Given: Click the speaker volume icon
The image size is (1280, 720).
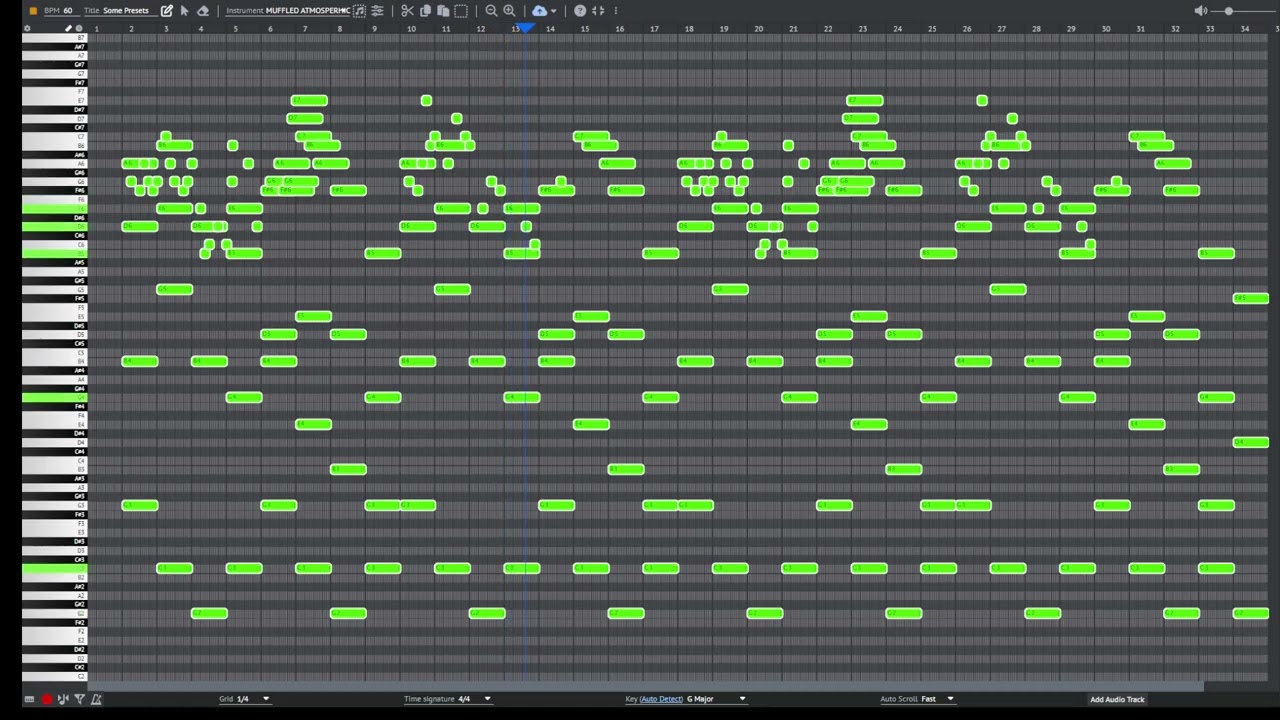Looking at the screenshot, I should pyautogui.click(x=1200, y=10).
